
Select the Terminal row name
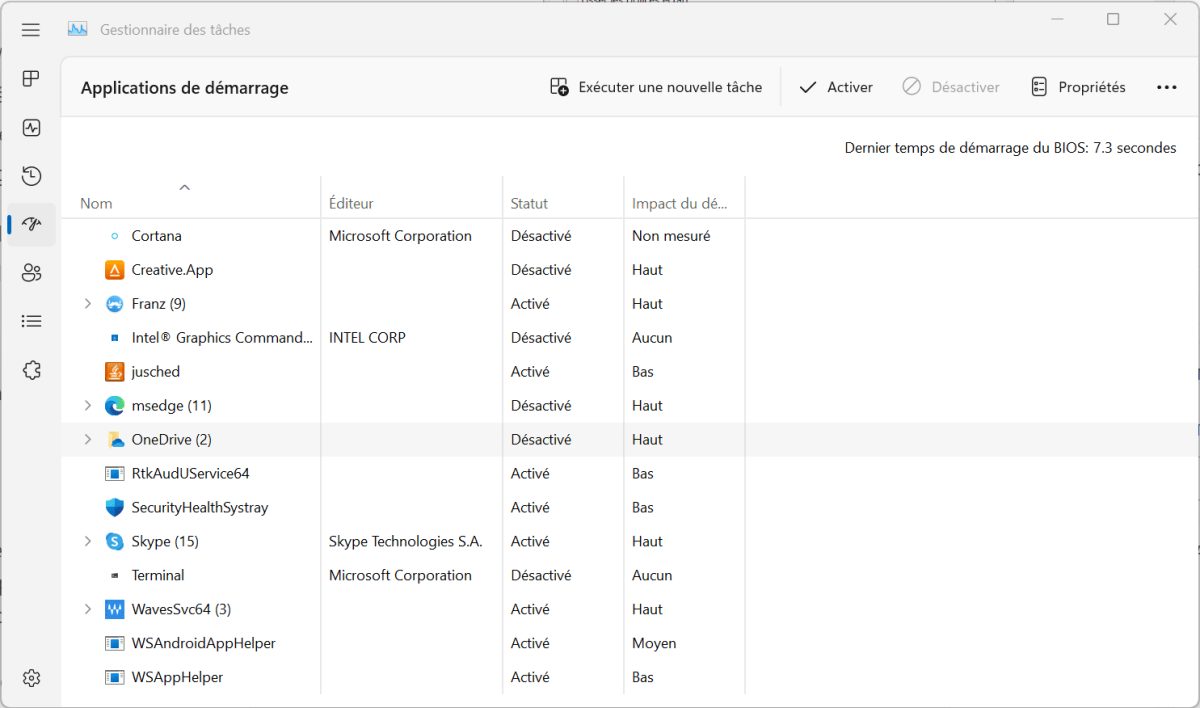coord(158,576)
